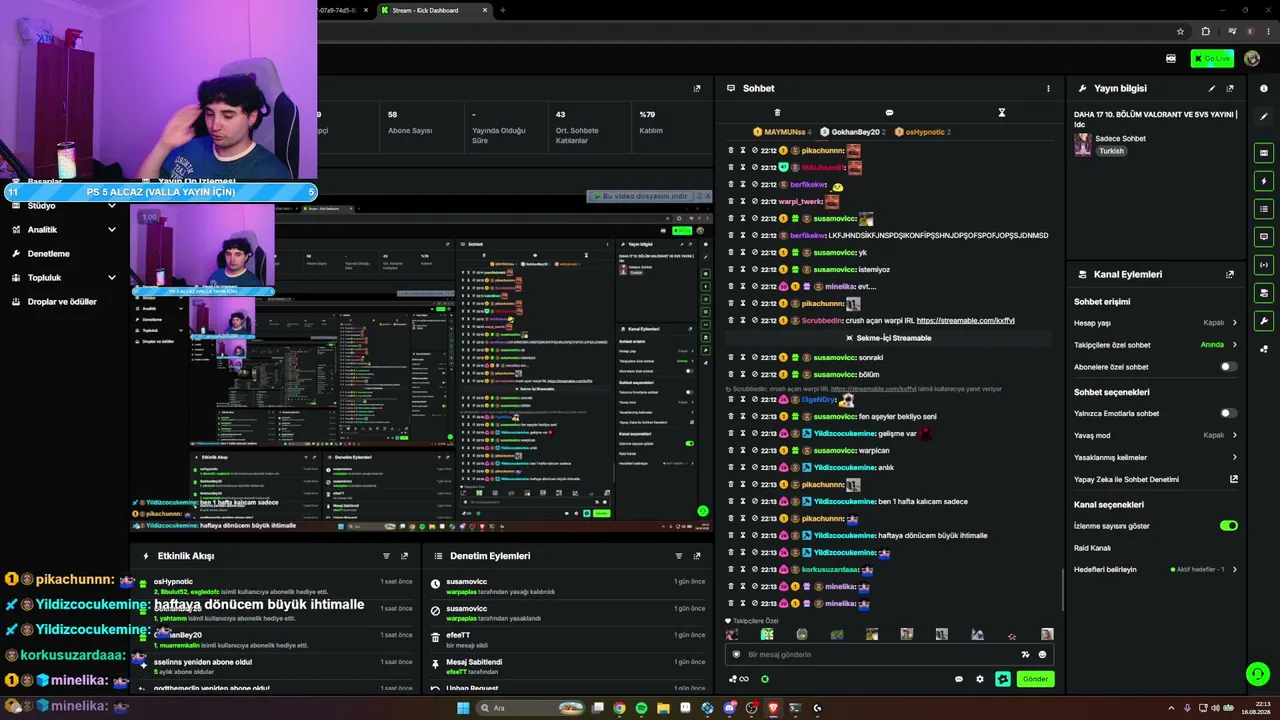
Task: Send message with Gönder button
Action: (x=1035, y=679)
